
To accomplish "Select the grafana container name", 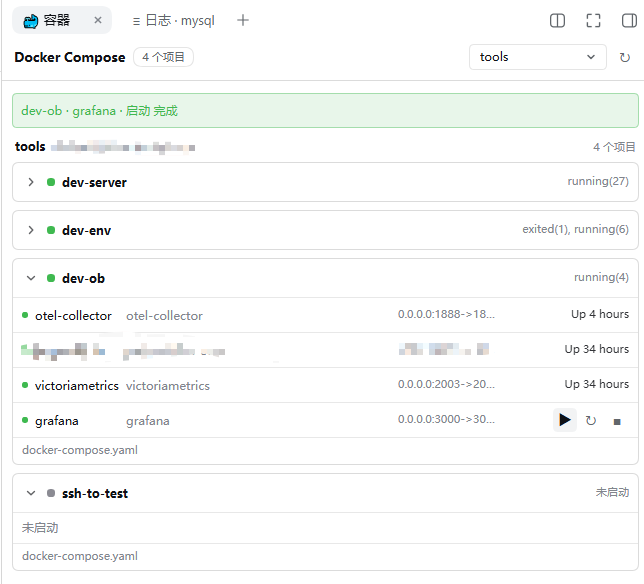I will (x=57, y=421).
